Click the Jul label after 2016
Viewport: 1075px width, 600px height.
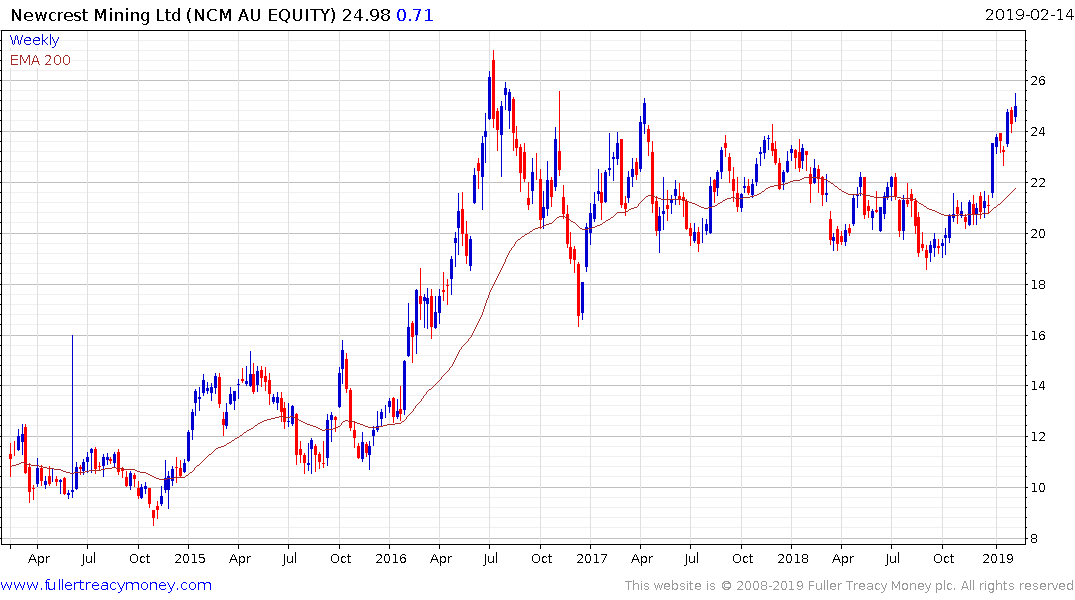(491, 558)
